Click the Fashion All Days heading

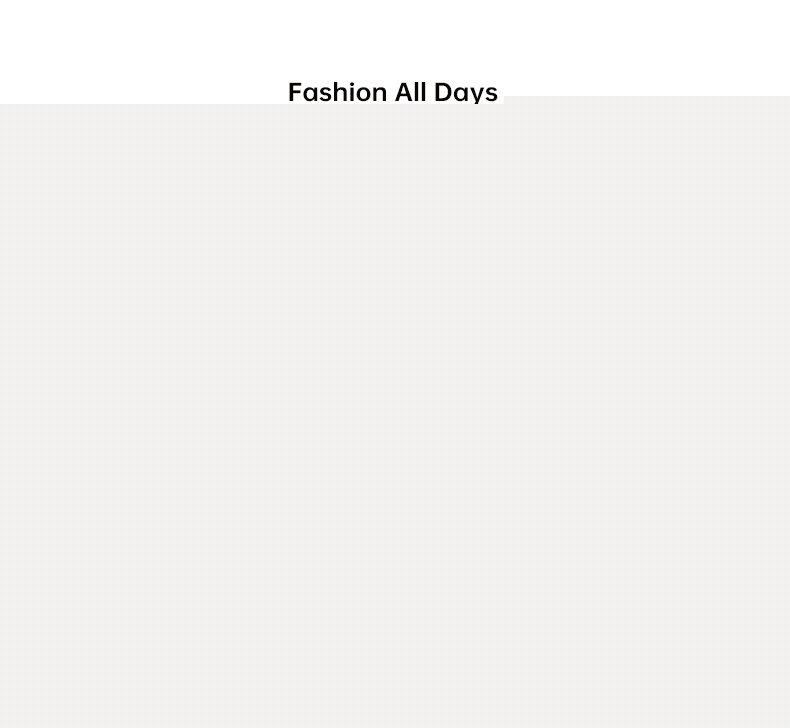pos(393,92)
